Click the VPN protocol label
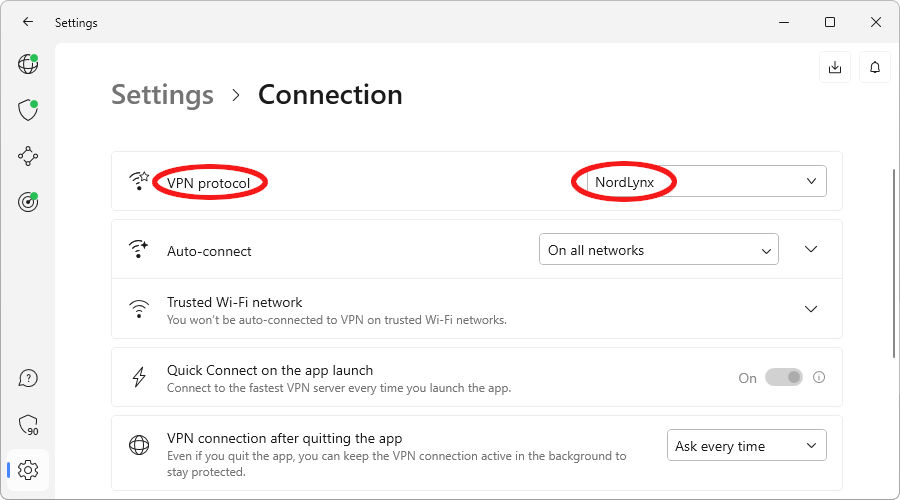The height and width of the screenshot is (500, 900). click(208, 183)
